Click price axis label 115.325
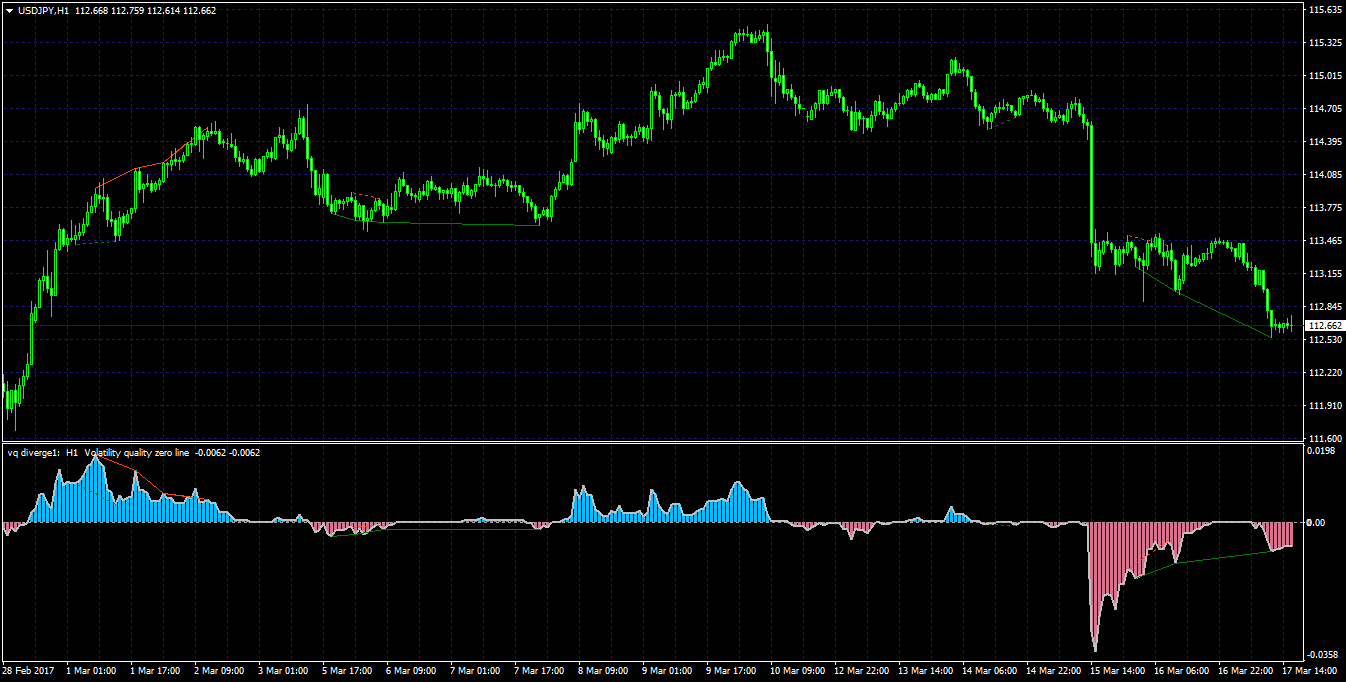1346x682 pixels. [1324, 43]
